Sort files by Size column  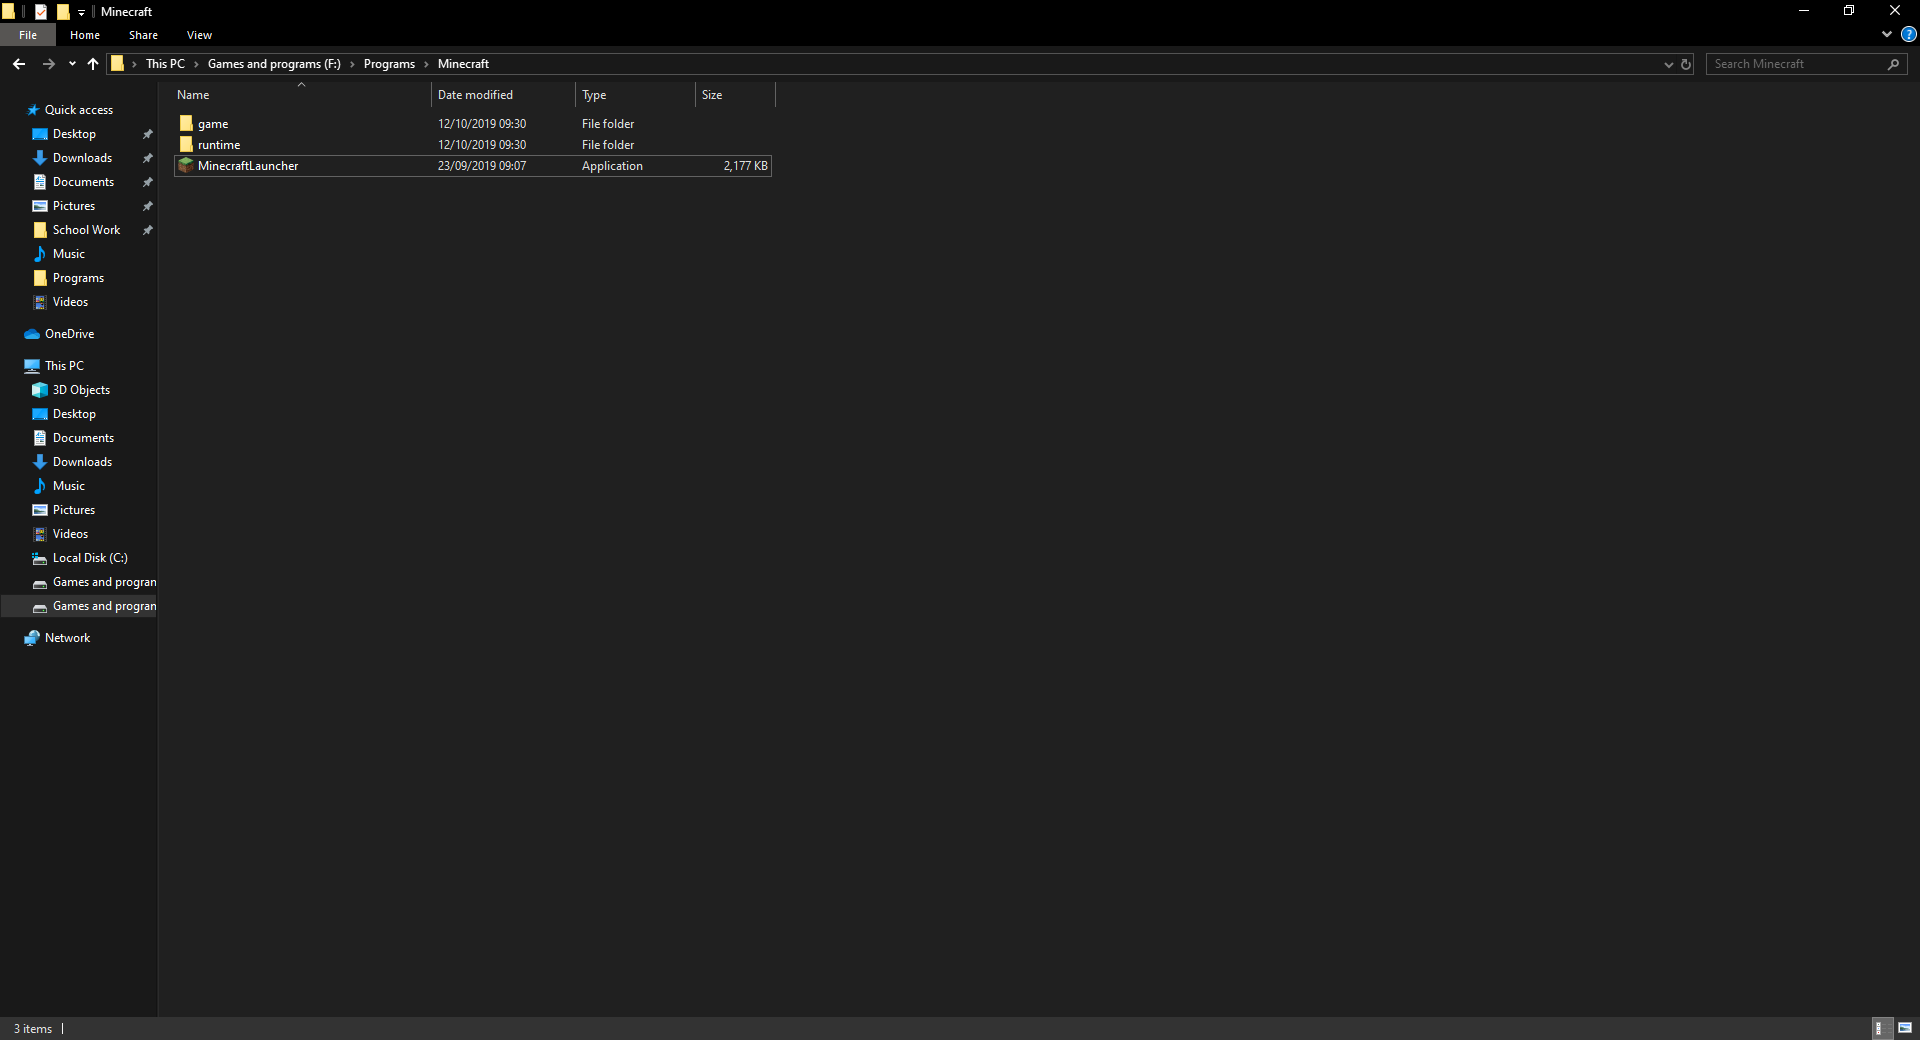point(735,95)
